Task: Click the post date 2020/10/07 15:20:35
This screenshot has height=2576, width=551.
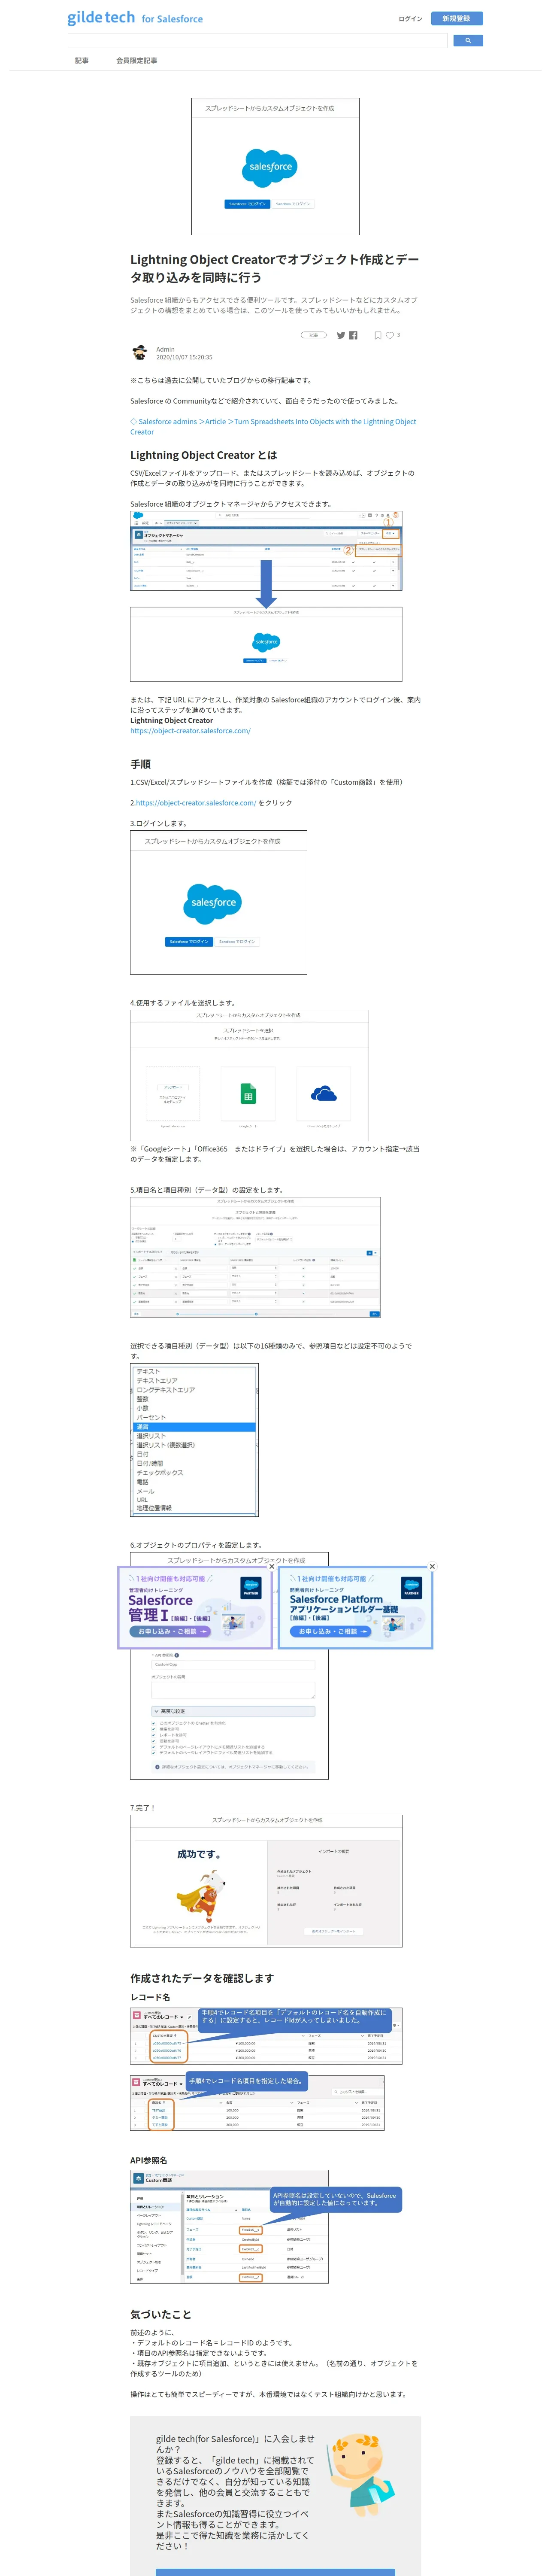Action: (x=184, y=357)
